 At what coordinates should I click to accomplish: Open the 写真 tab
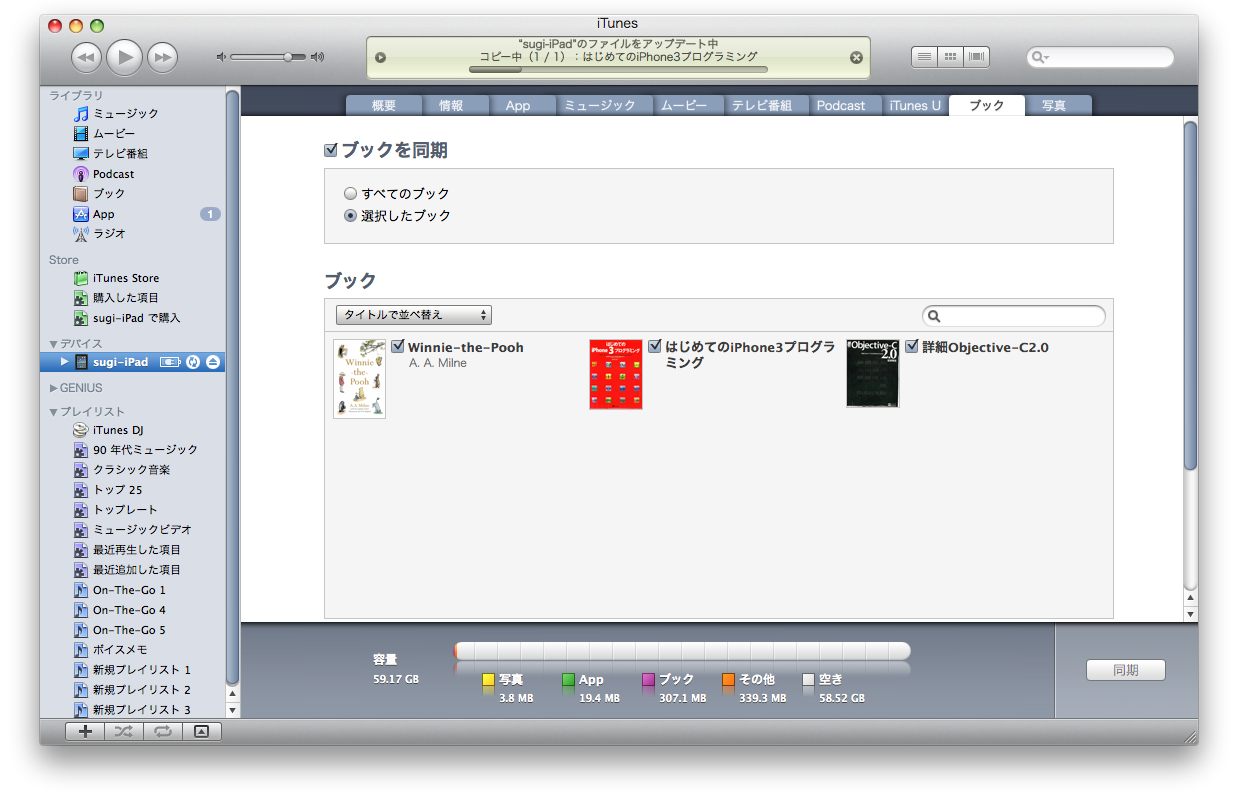[1053, 105]
